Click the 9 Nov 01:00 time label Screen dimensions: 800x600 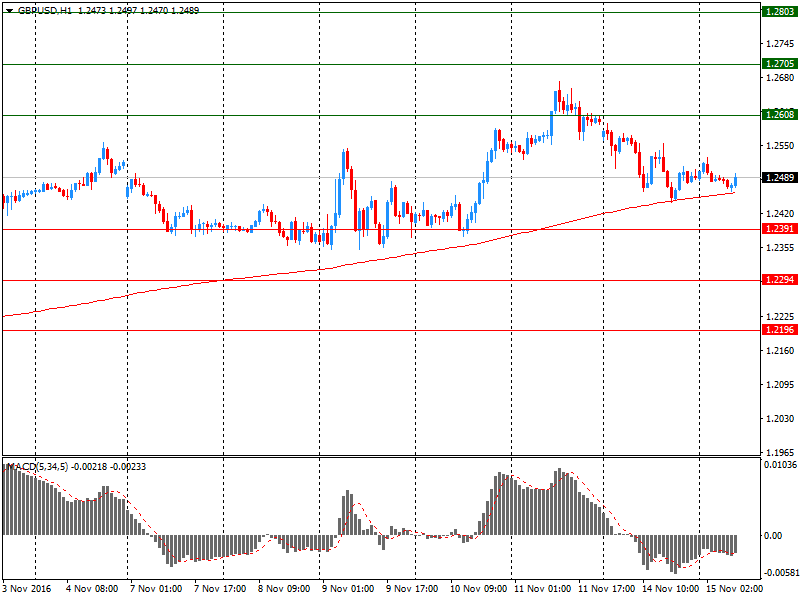coord(348,589)
